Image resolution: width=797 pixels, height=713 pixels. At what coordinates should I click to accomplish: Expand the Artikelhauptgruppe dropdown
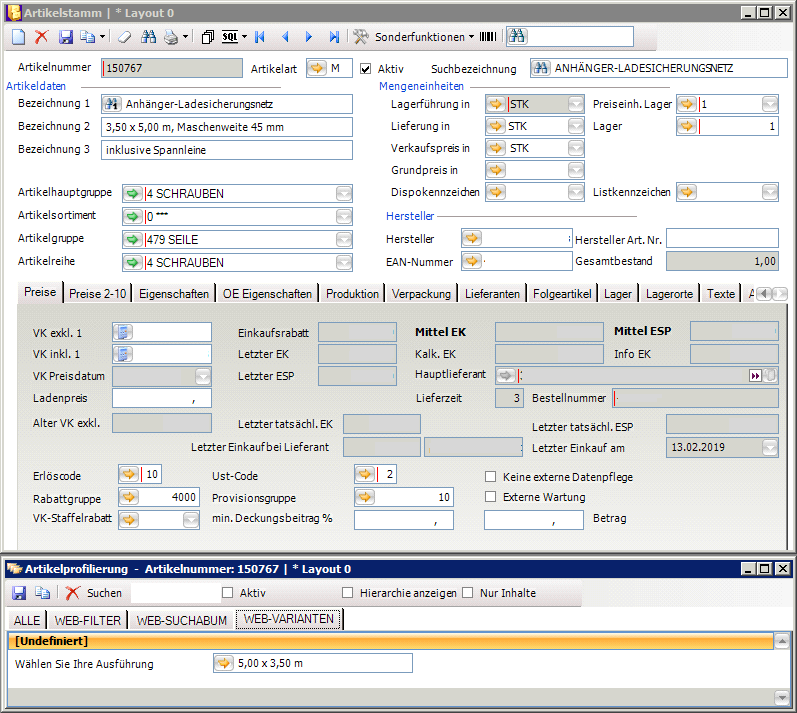tap(343, 193)
